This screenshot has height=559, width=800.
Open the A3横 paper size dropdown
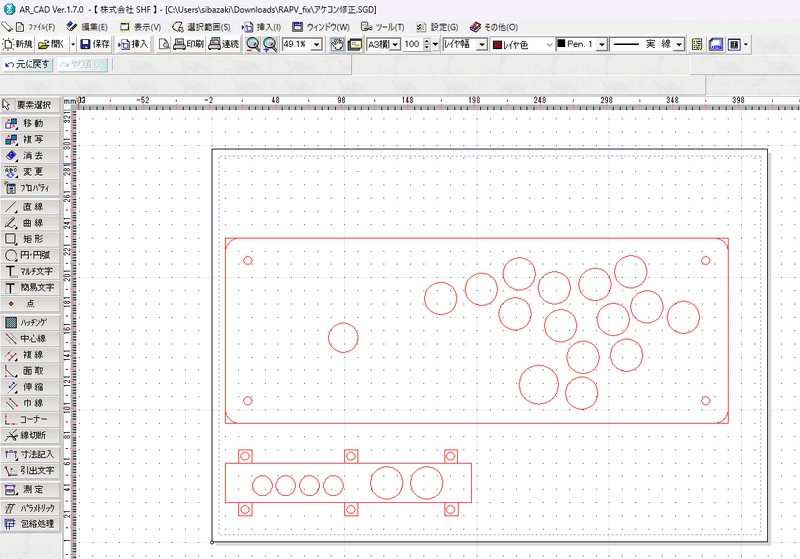tap(395, 44)
